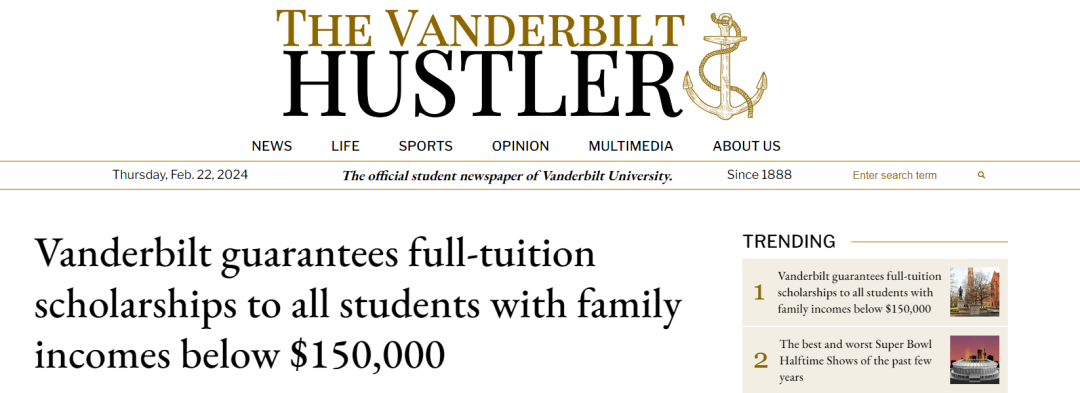
Task: Click the magnifying glass search icon
Action: (x=982, y=176)
